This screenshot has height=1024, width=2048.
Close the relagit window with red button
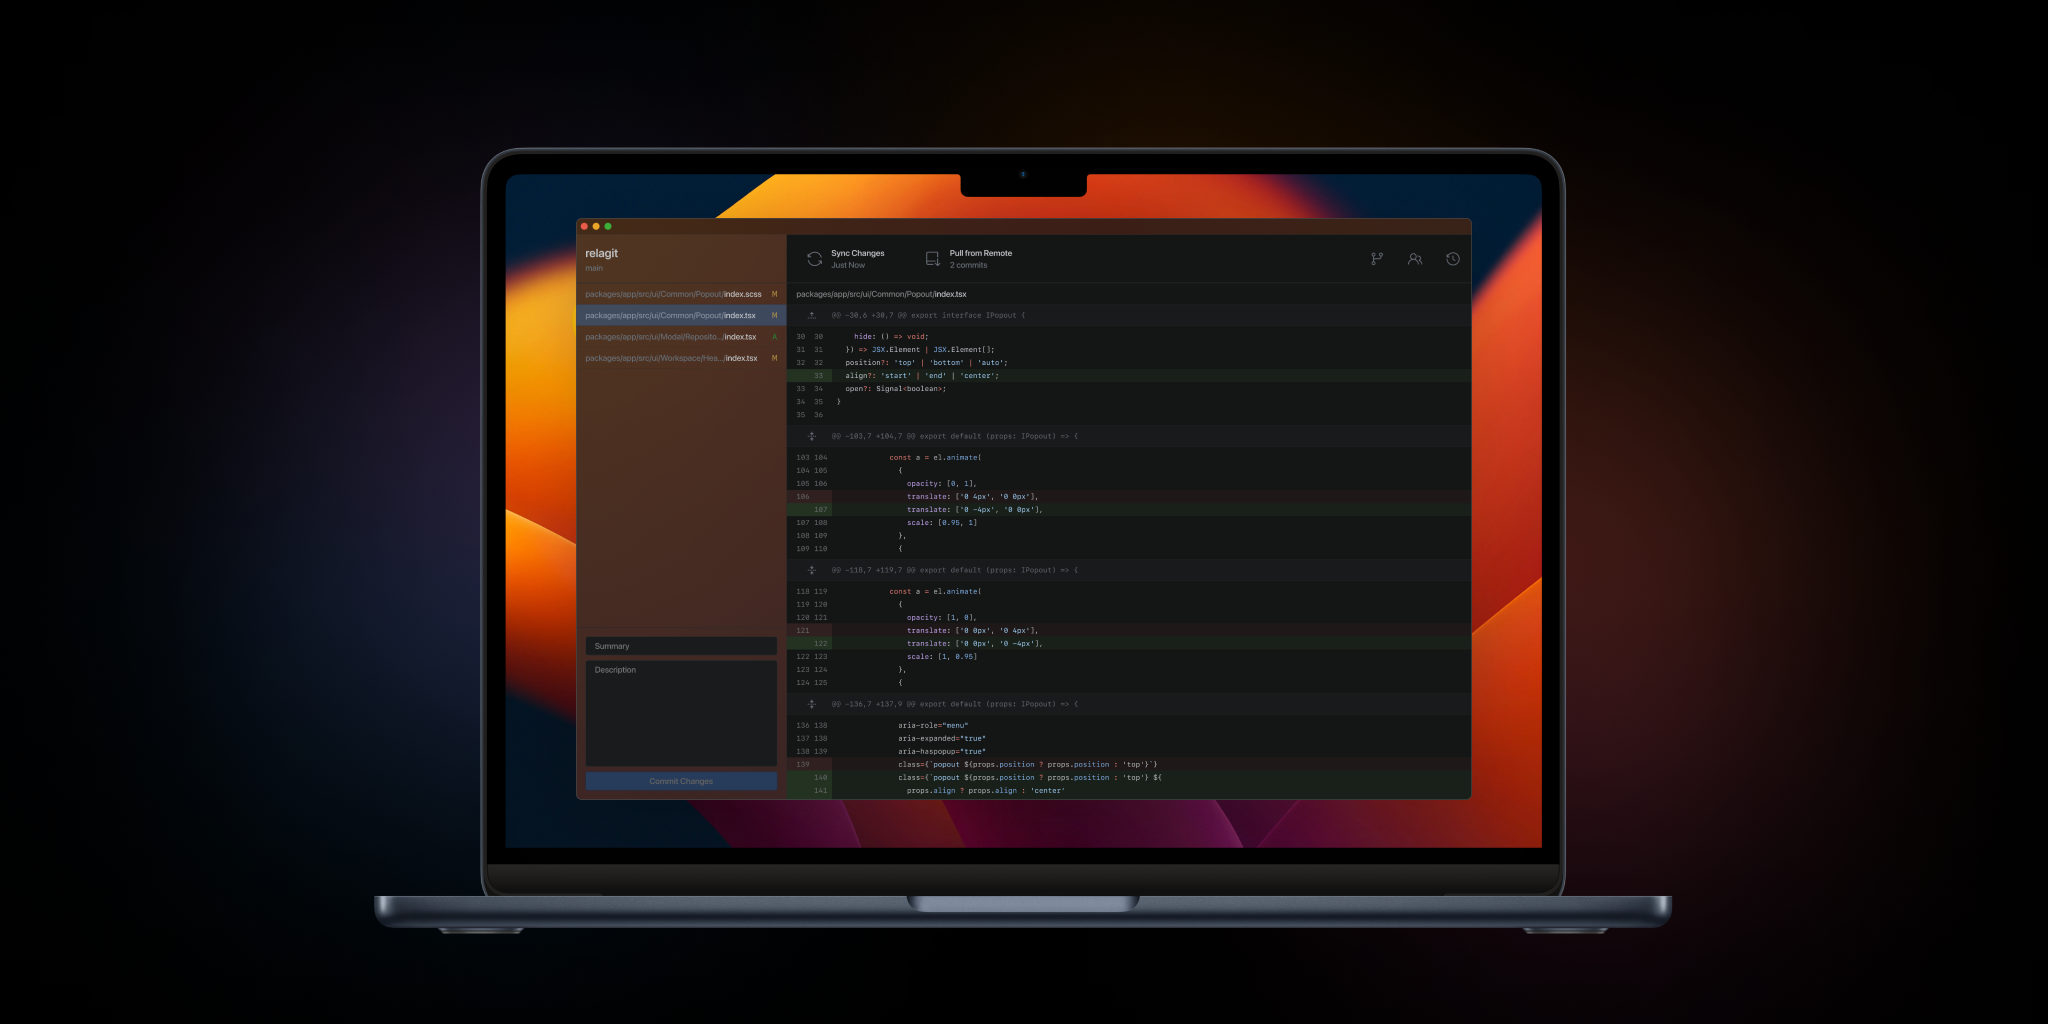coord(584,226)
